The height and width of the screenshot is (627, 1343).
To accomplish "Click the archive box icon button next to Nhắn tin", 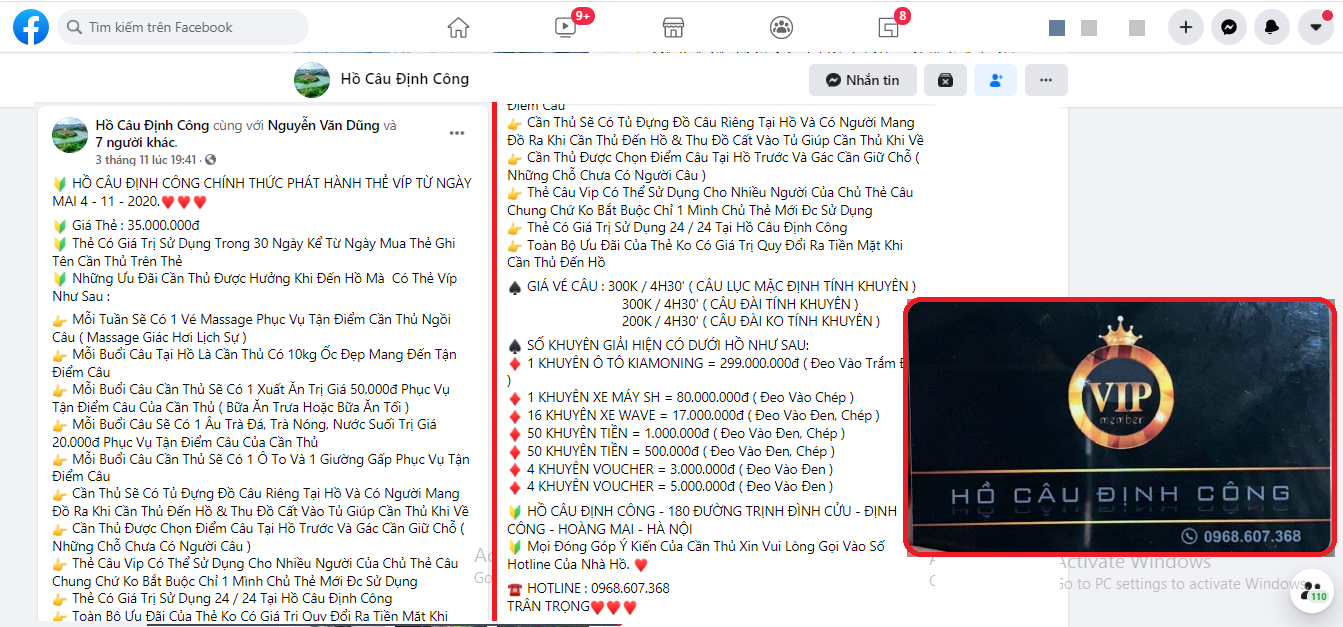I will pyautogui.click(x=945, y=80).
